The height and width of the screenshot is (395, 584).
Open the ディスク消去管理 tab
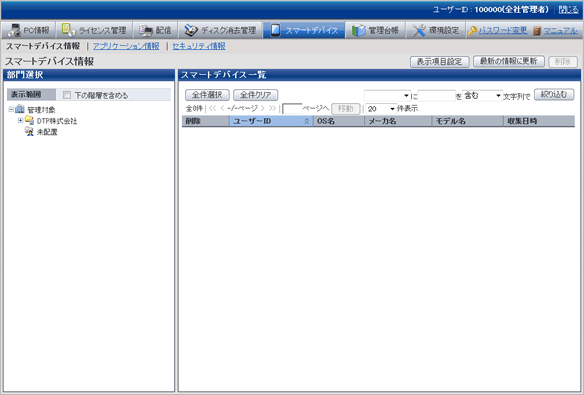(x=220, y=30)
